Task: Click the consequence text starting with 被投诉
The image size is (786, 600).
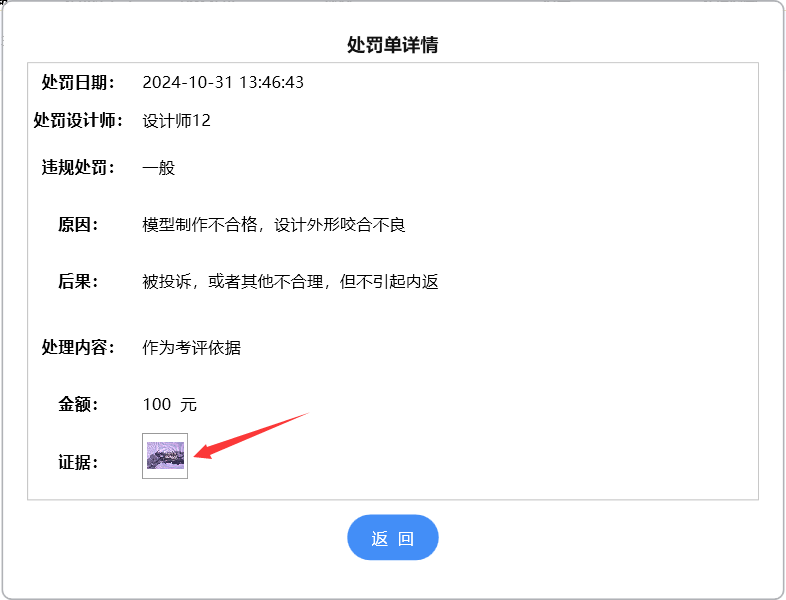Action: 290,282
